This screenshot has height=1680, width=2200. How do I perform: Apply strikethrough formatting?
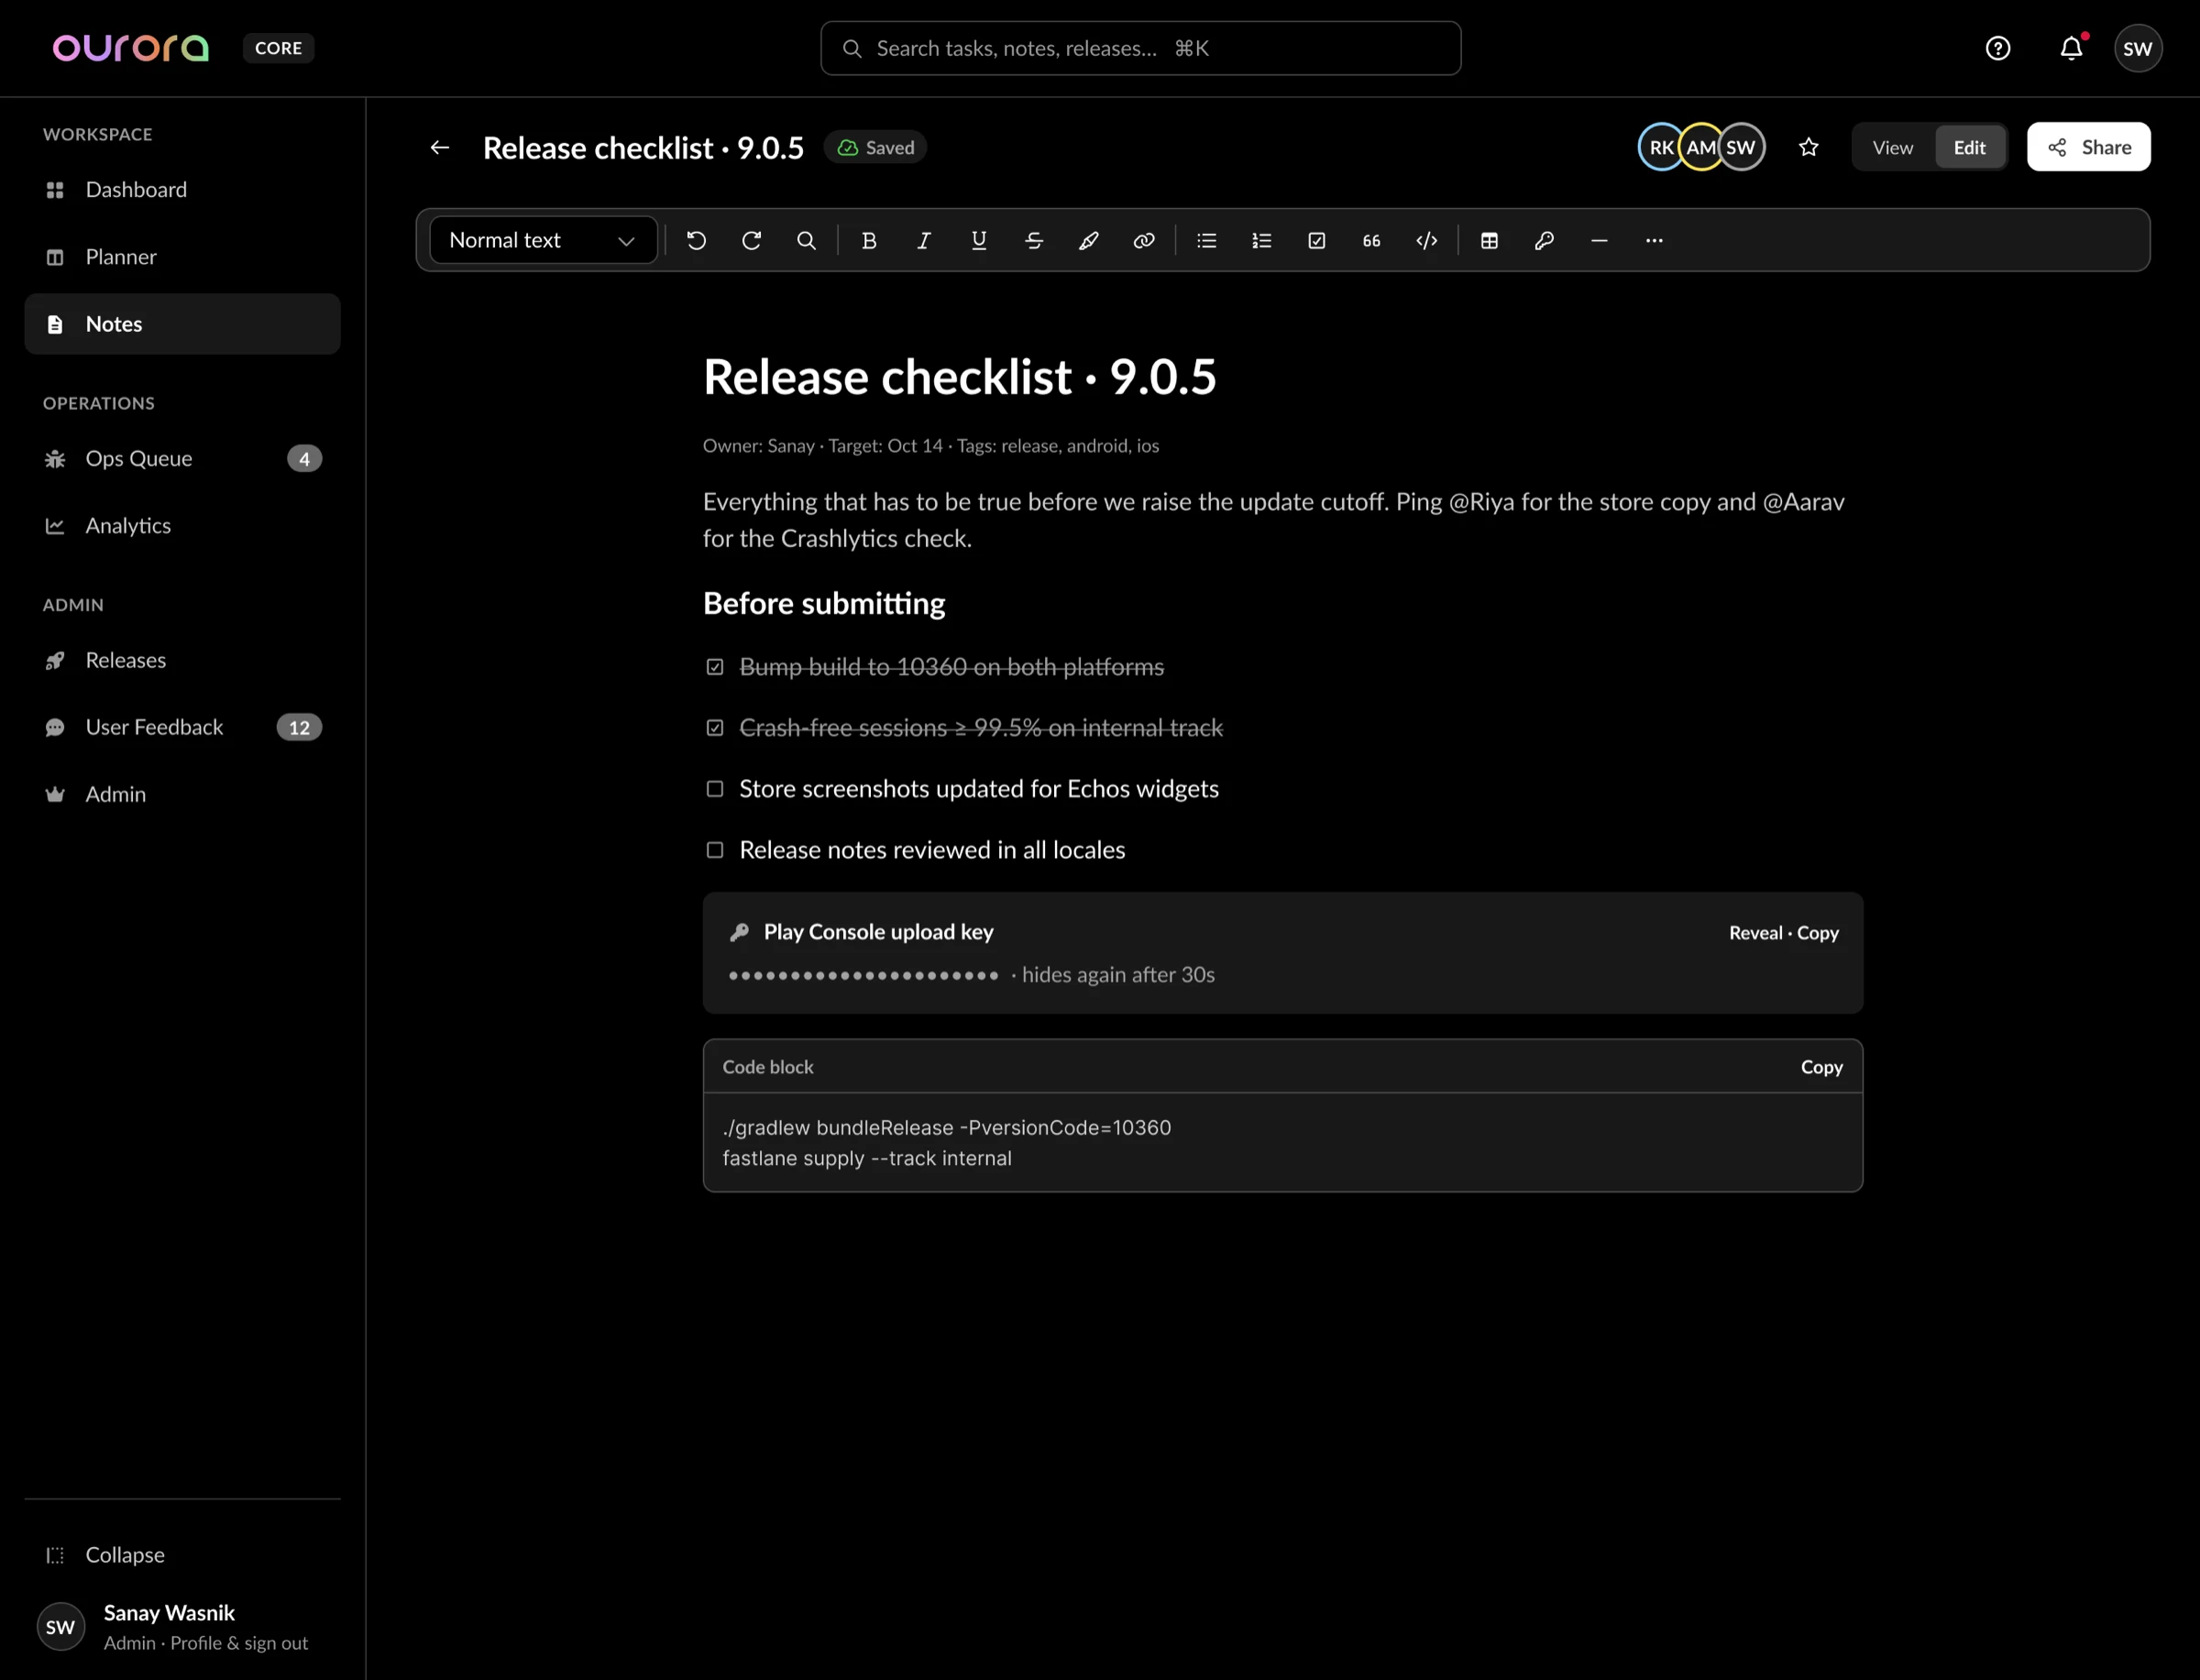[1034, 240]
